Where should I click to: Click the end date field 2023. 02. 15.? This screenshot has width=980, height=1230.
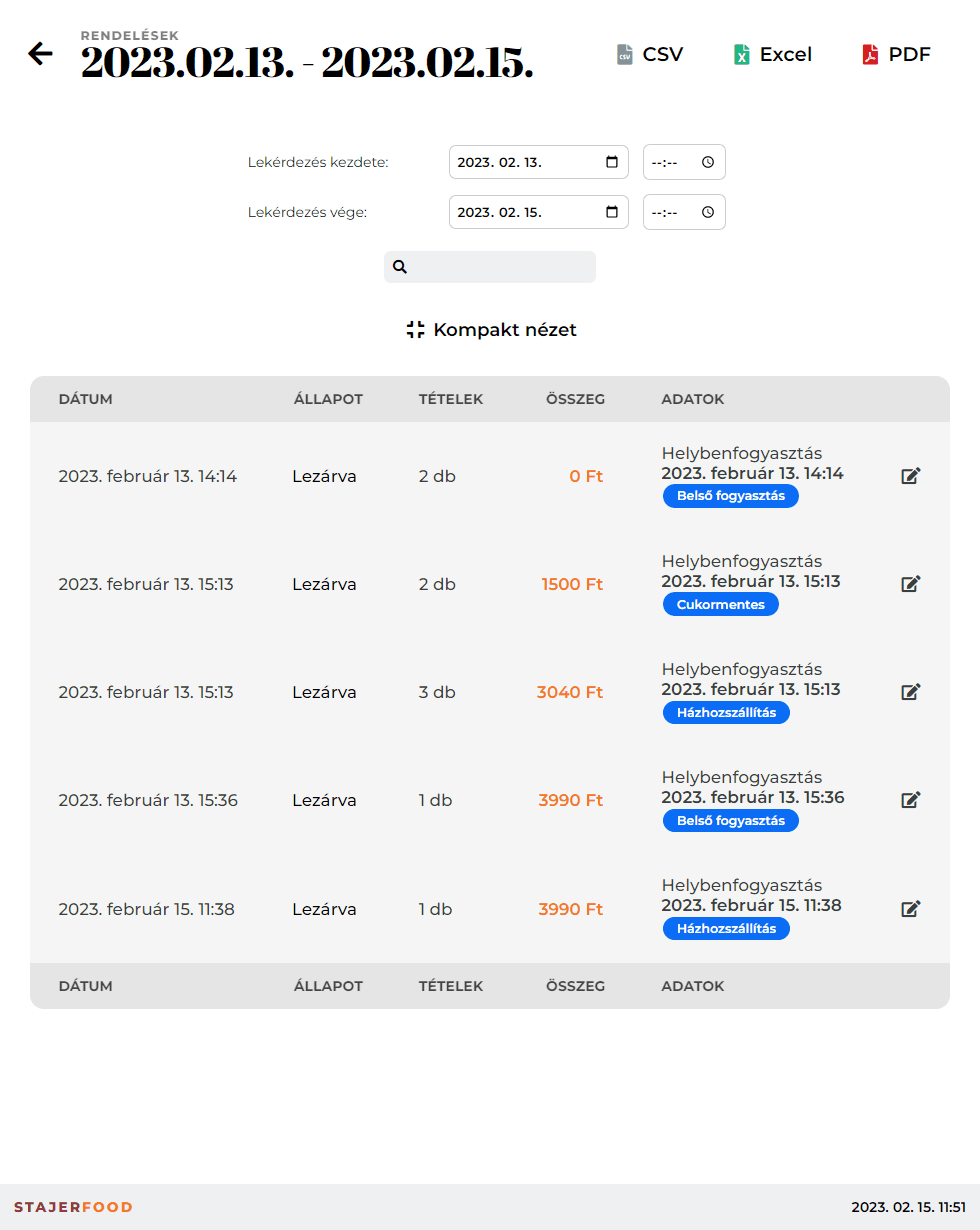tap(539, 212)
